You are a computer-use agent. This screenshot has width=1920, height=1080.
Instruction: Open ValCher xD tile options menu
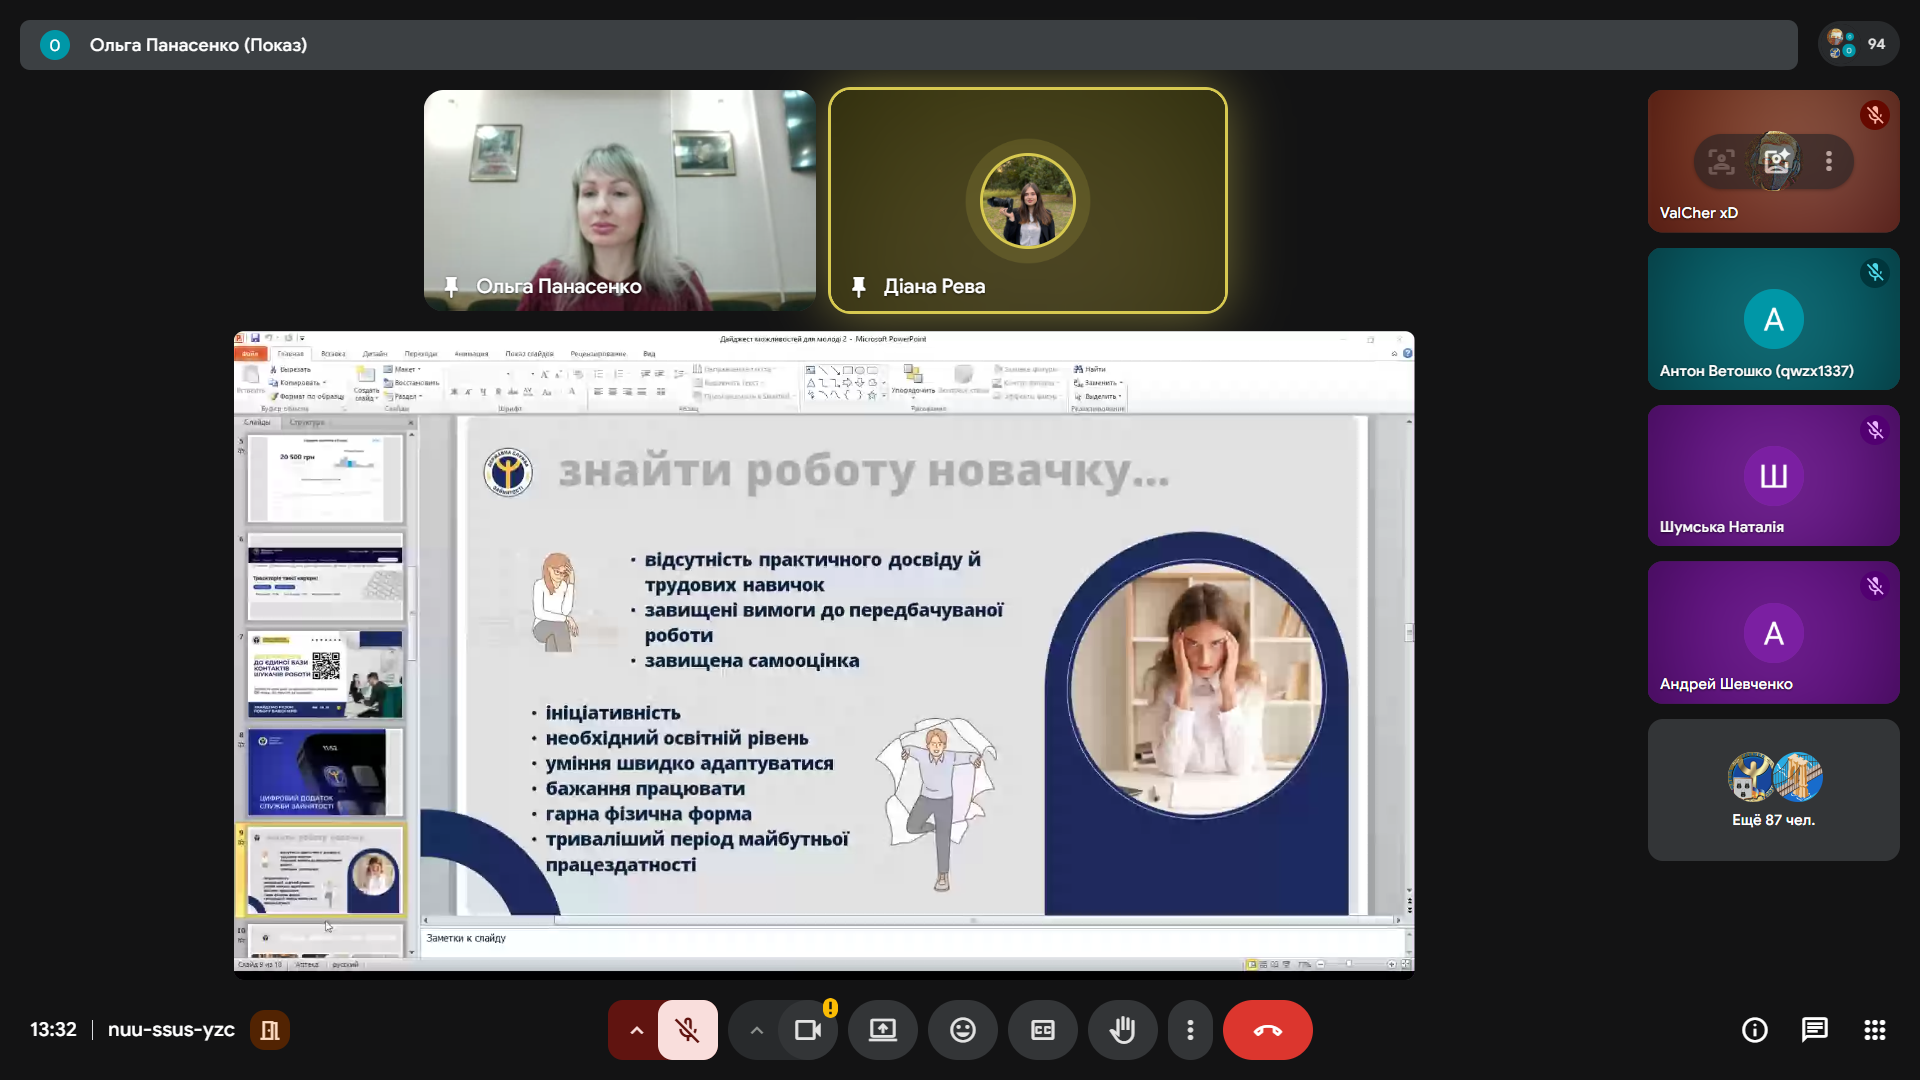click(1828, 161)
